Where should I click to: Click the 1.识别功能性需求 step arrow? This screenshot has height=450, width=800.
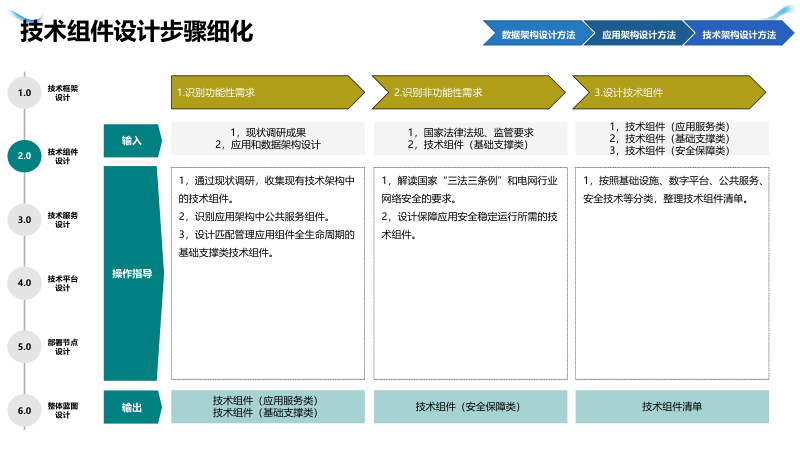[268, 92]
